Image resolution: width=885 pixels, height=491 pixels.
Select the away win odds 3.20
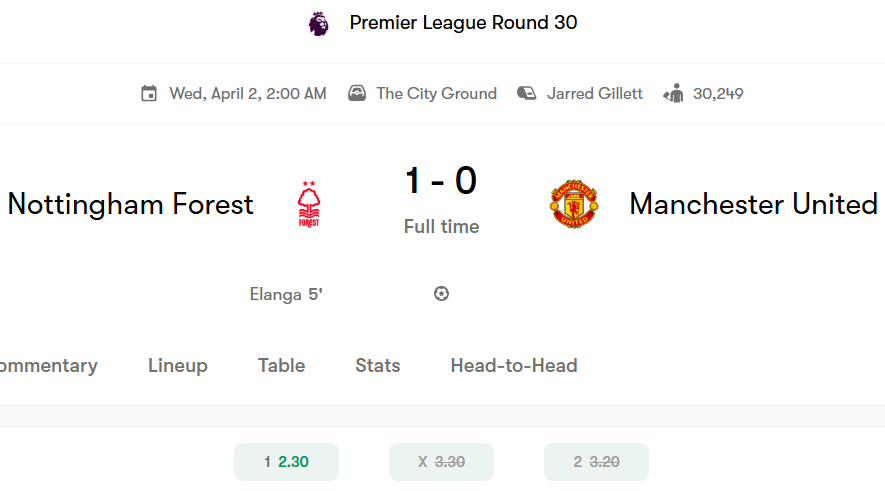[x=596, y=462]
